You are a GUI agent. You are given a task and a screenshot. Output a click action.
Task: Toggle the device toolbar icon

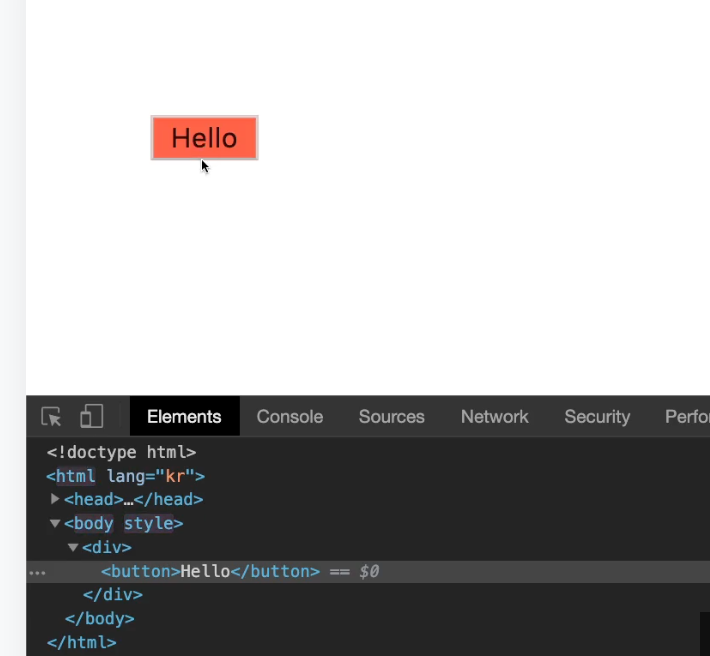(91, 416)
